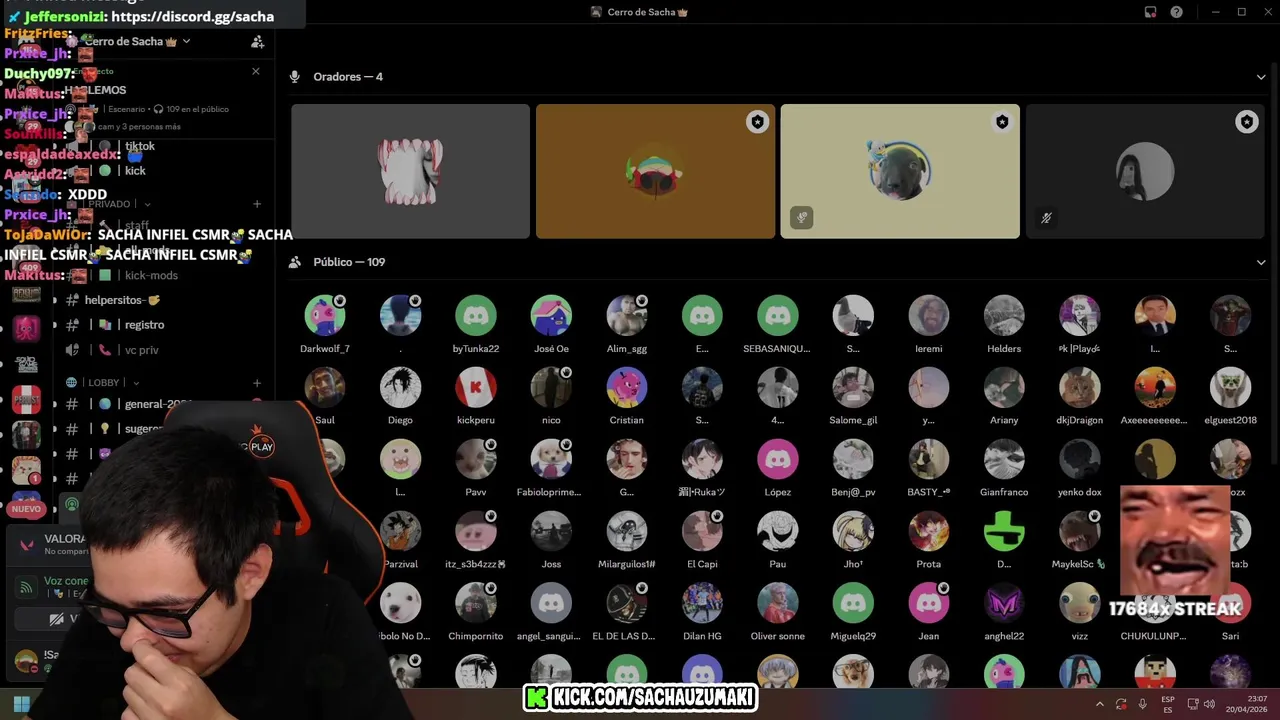Select anghel22 audience avatar
Screen dimensions: 1280x720
point(1004,603)
